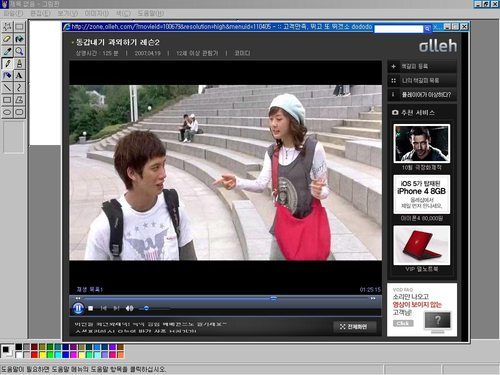
Task: Choose the navy blue palette swatch
Action: coord(66,347)
